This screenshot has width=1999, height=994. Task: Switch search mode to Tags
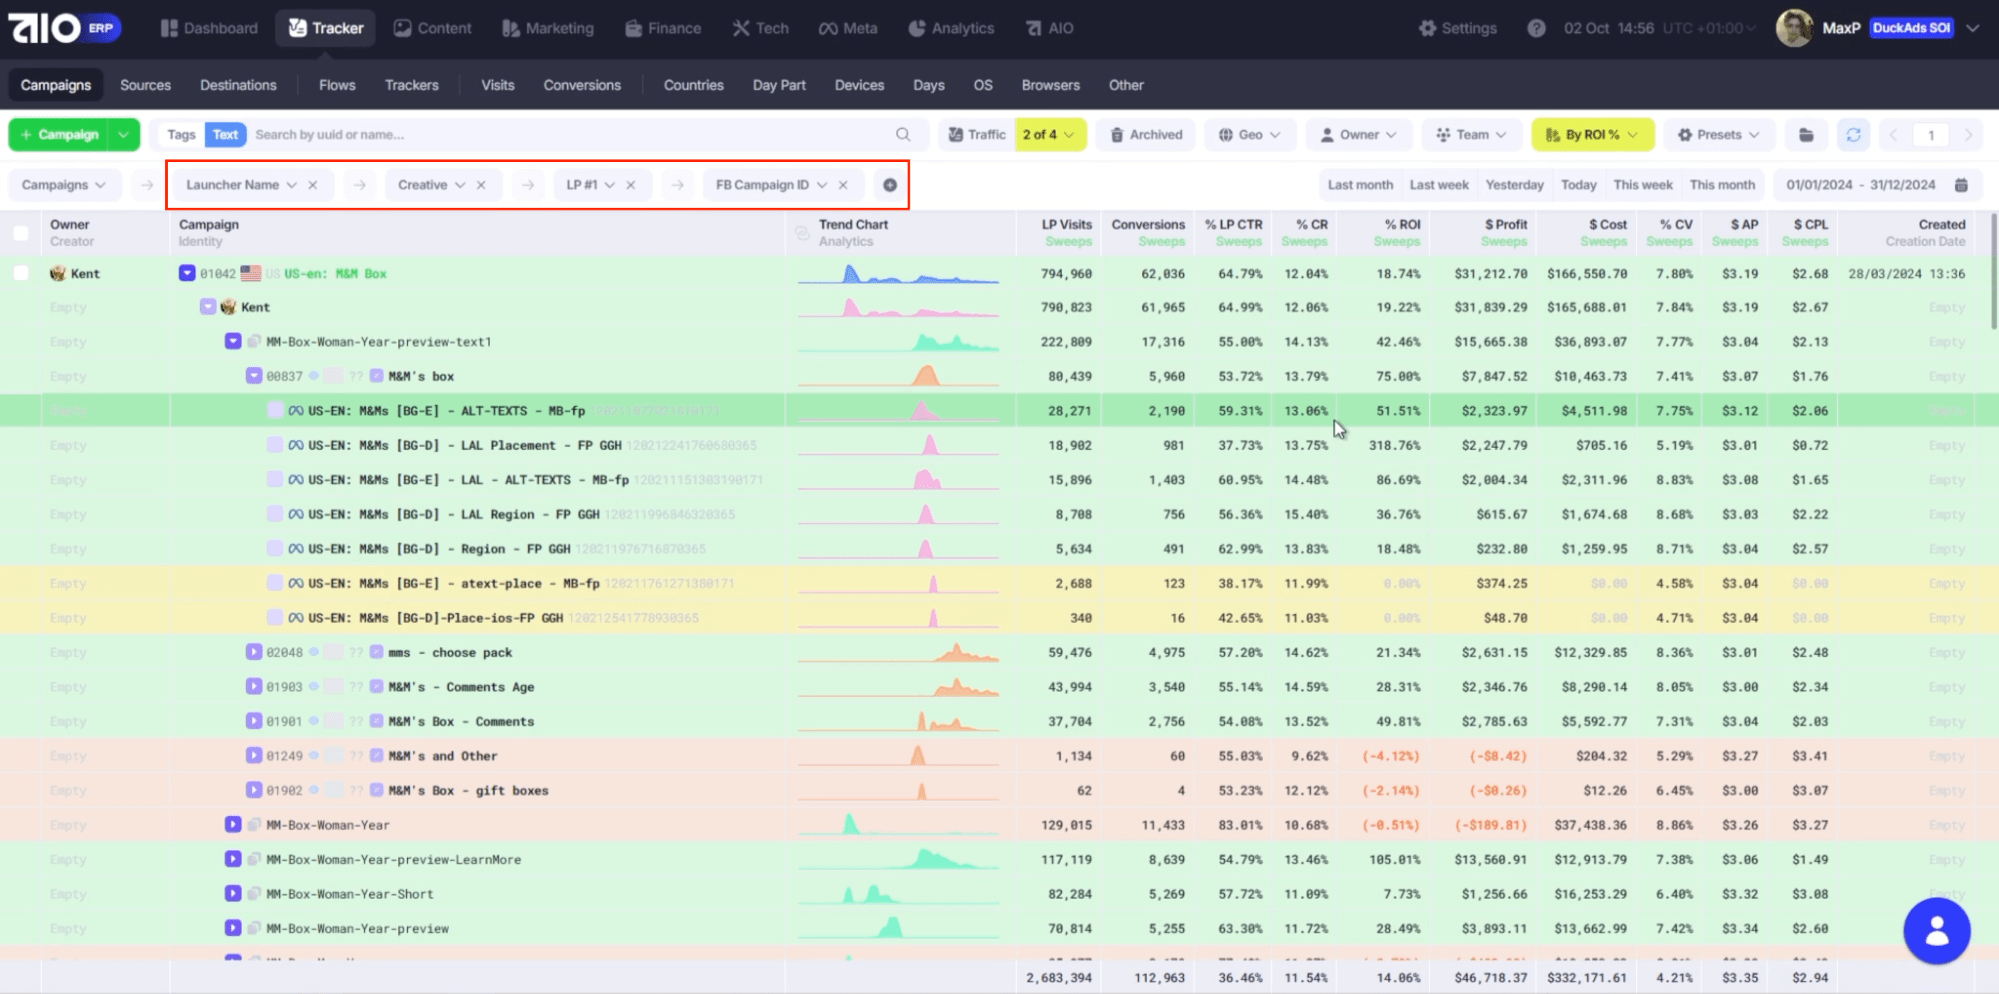point(181,135)
